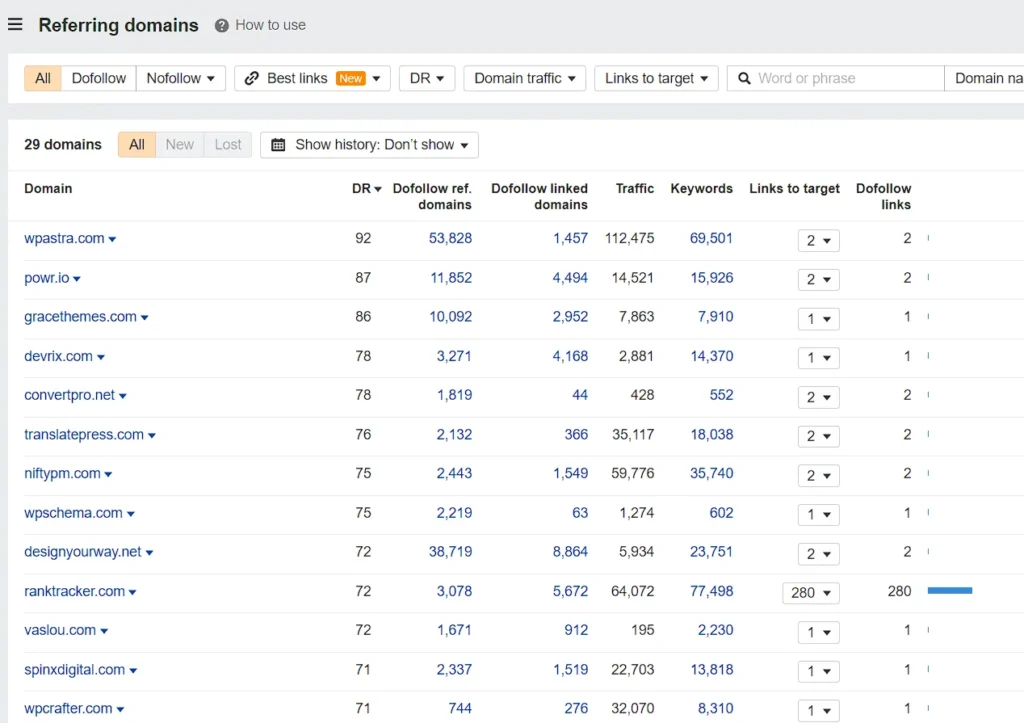Open ranktracker.com 280 links dropdown
Viewport: 1024px width, 723px height.
(x=810, y=593)
